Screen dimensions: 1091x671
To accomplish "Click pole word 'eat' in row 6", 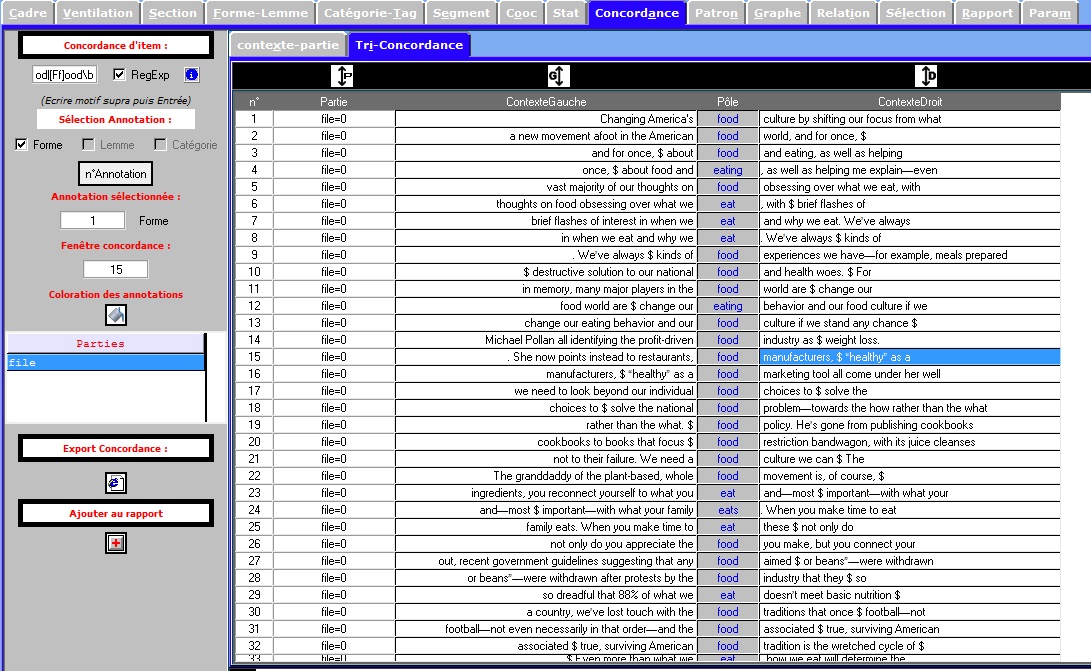I will 728,204.
